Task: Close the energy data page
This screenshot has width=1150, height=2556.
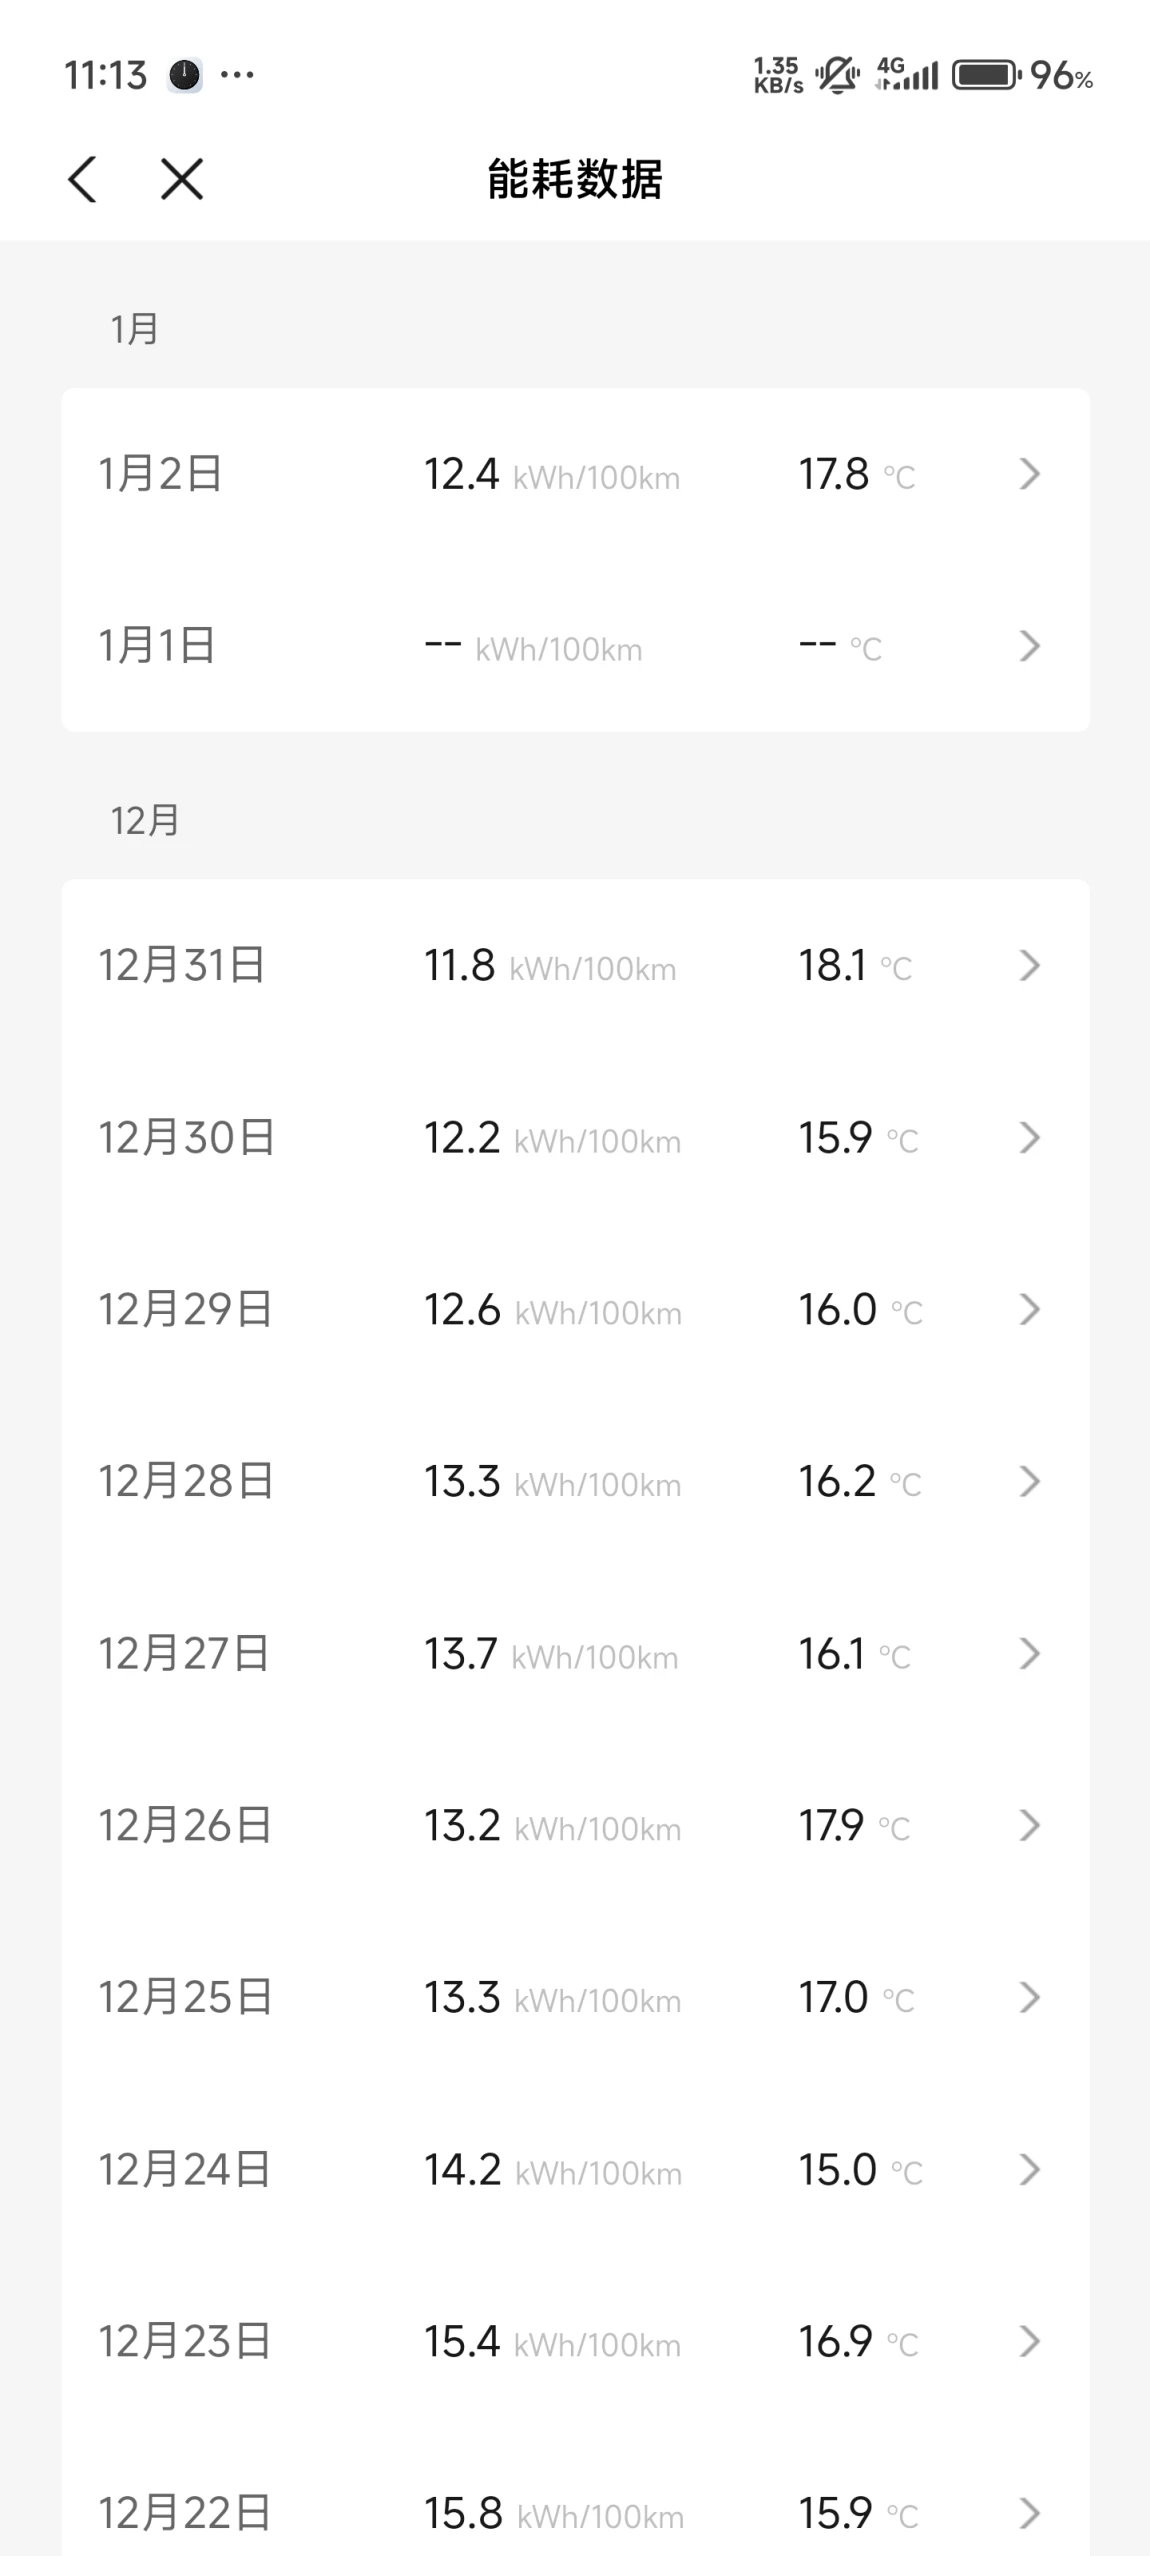Action: (182, 180)
